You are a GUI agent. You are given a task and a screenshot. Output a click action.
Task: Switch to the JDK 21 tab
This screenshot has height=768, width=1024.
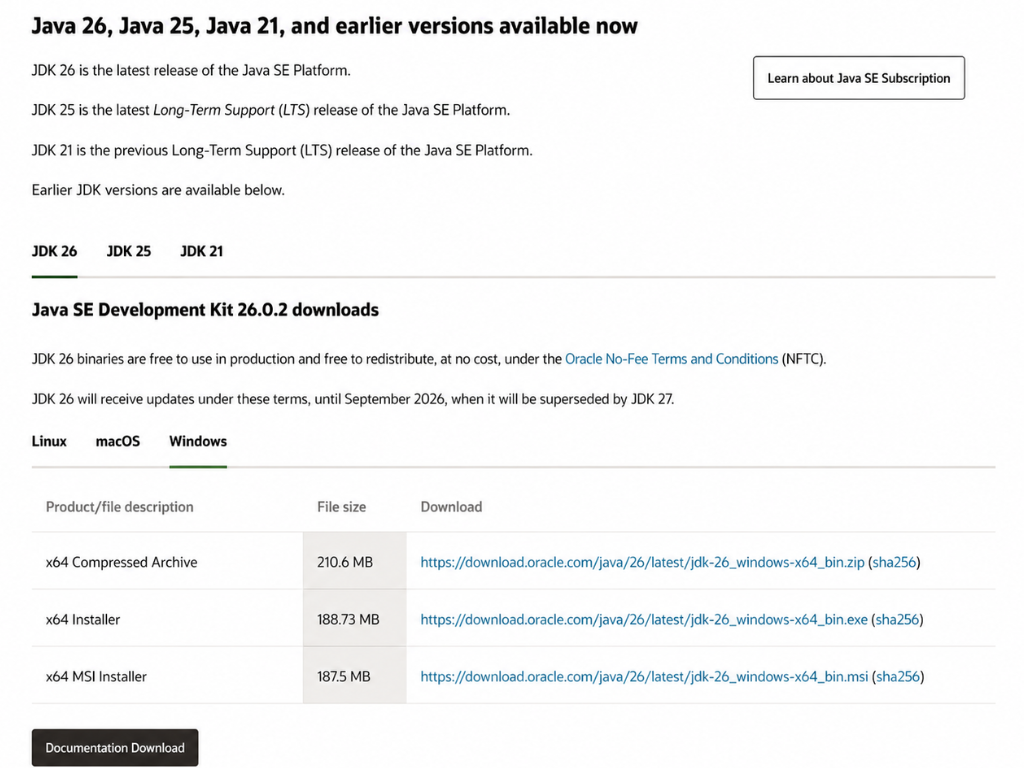pos(202,251)
